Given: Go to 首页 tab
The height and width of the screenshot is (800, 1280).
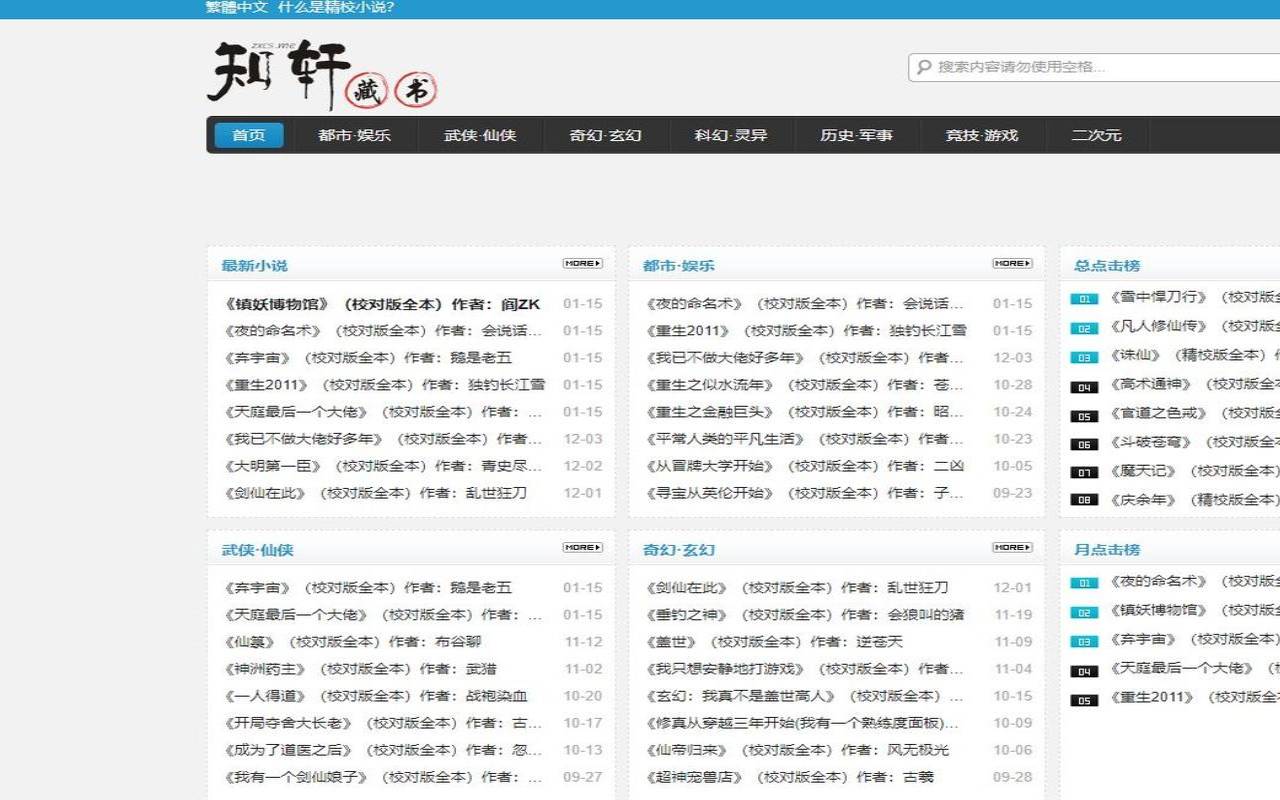Looking at the screenshot, I should (249, 135).
